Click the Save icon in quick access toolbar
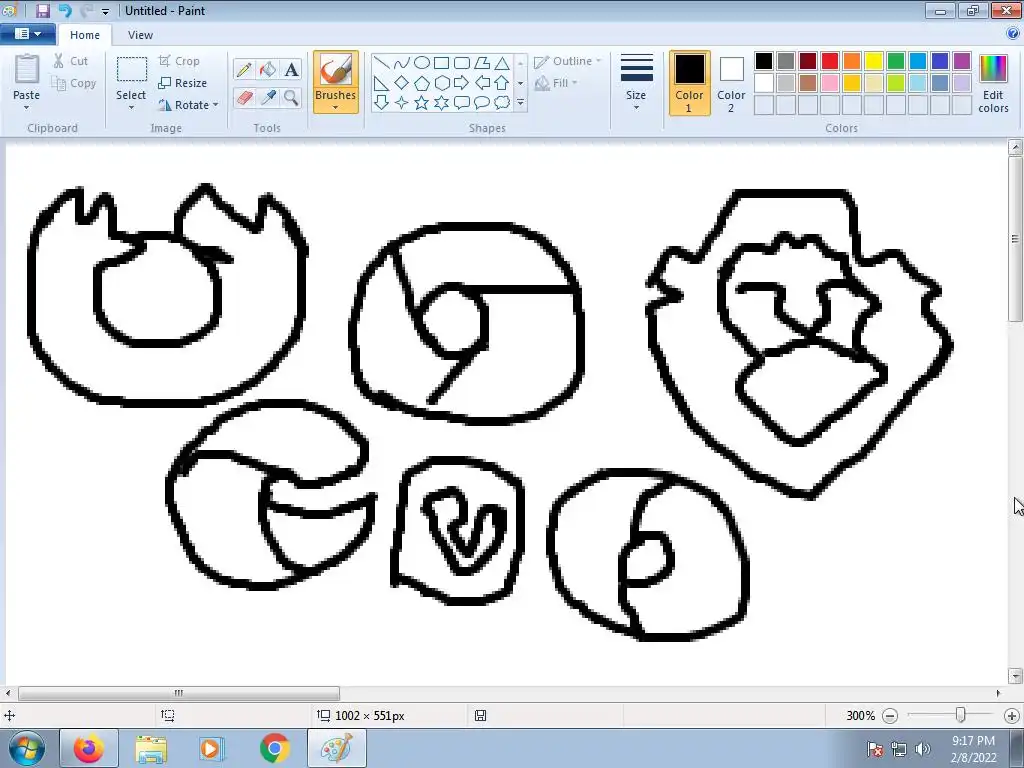The image size is (1024, 768). tap(42, 10)
